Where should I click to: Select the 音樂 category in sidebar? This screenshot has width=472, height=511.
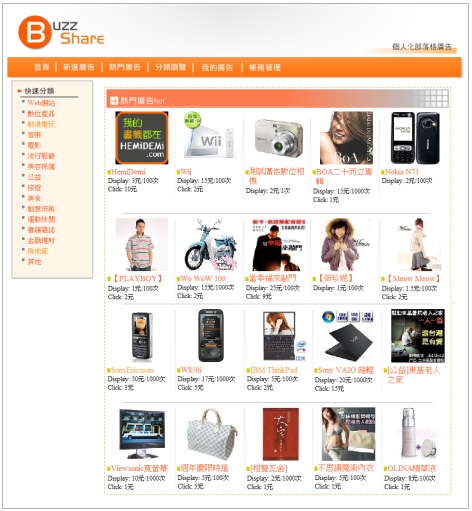34,135
